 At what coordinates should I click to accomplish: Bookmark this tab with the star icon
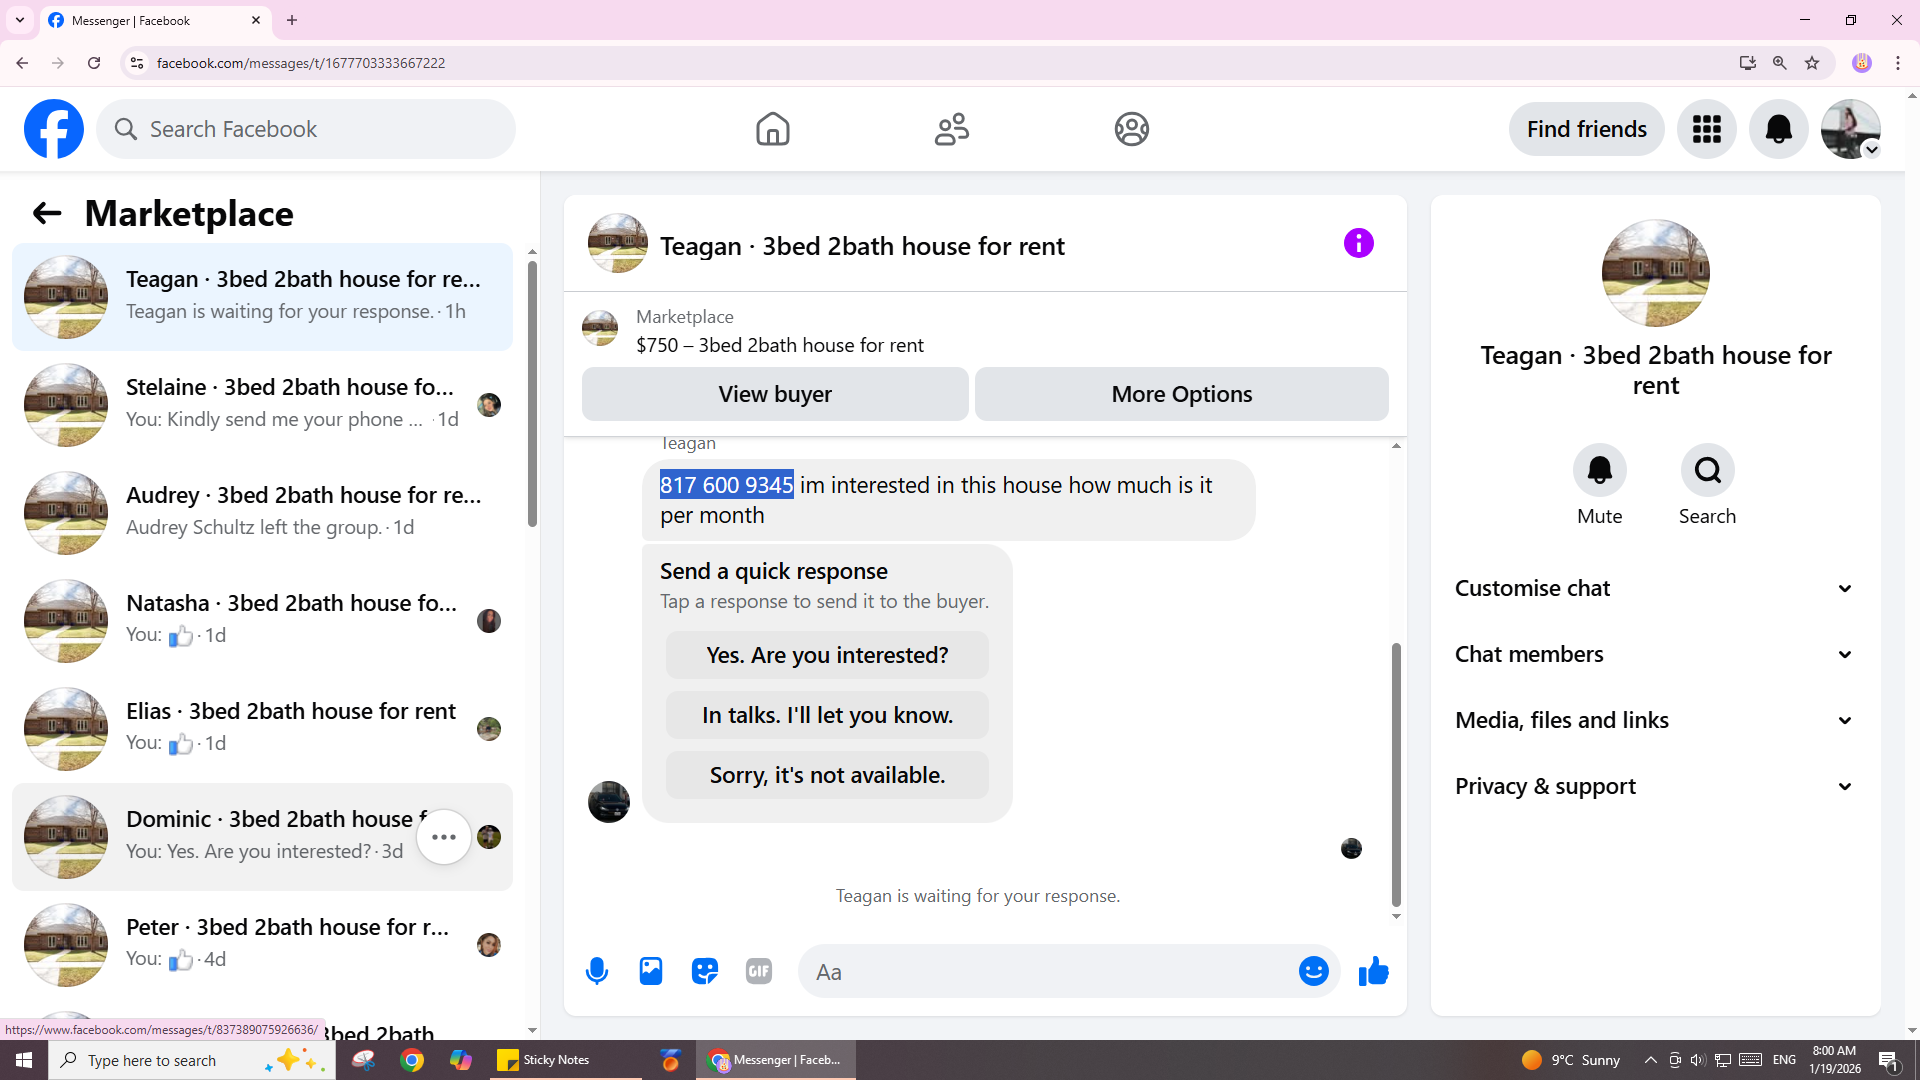[1812, 63]
